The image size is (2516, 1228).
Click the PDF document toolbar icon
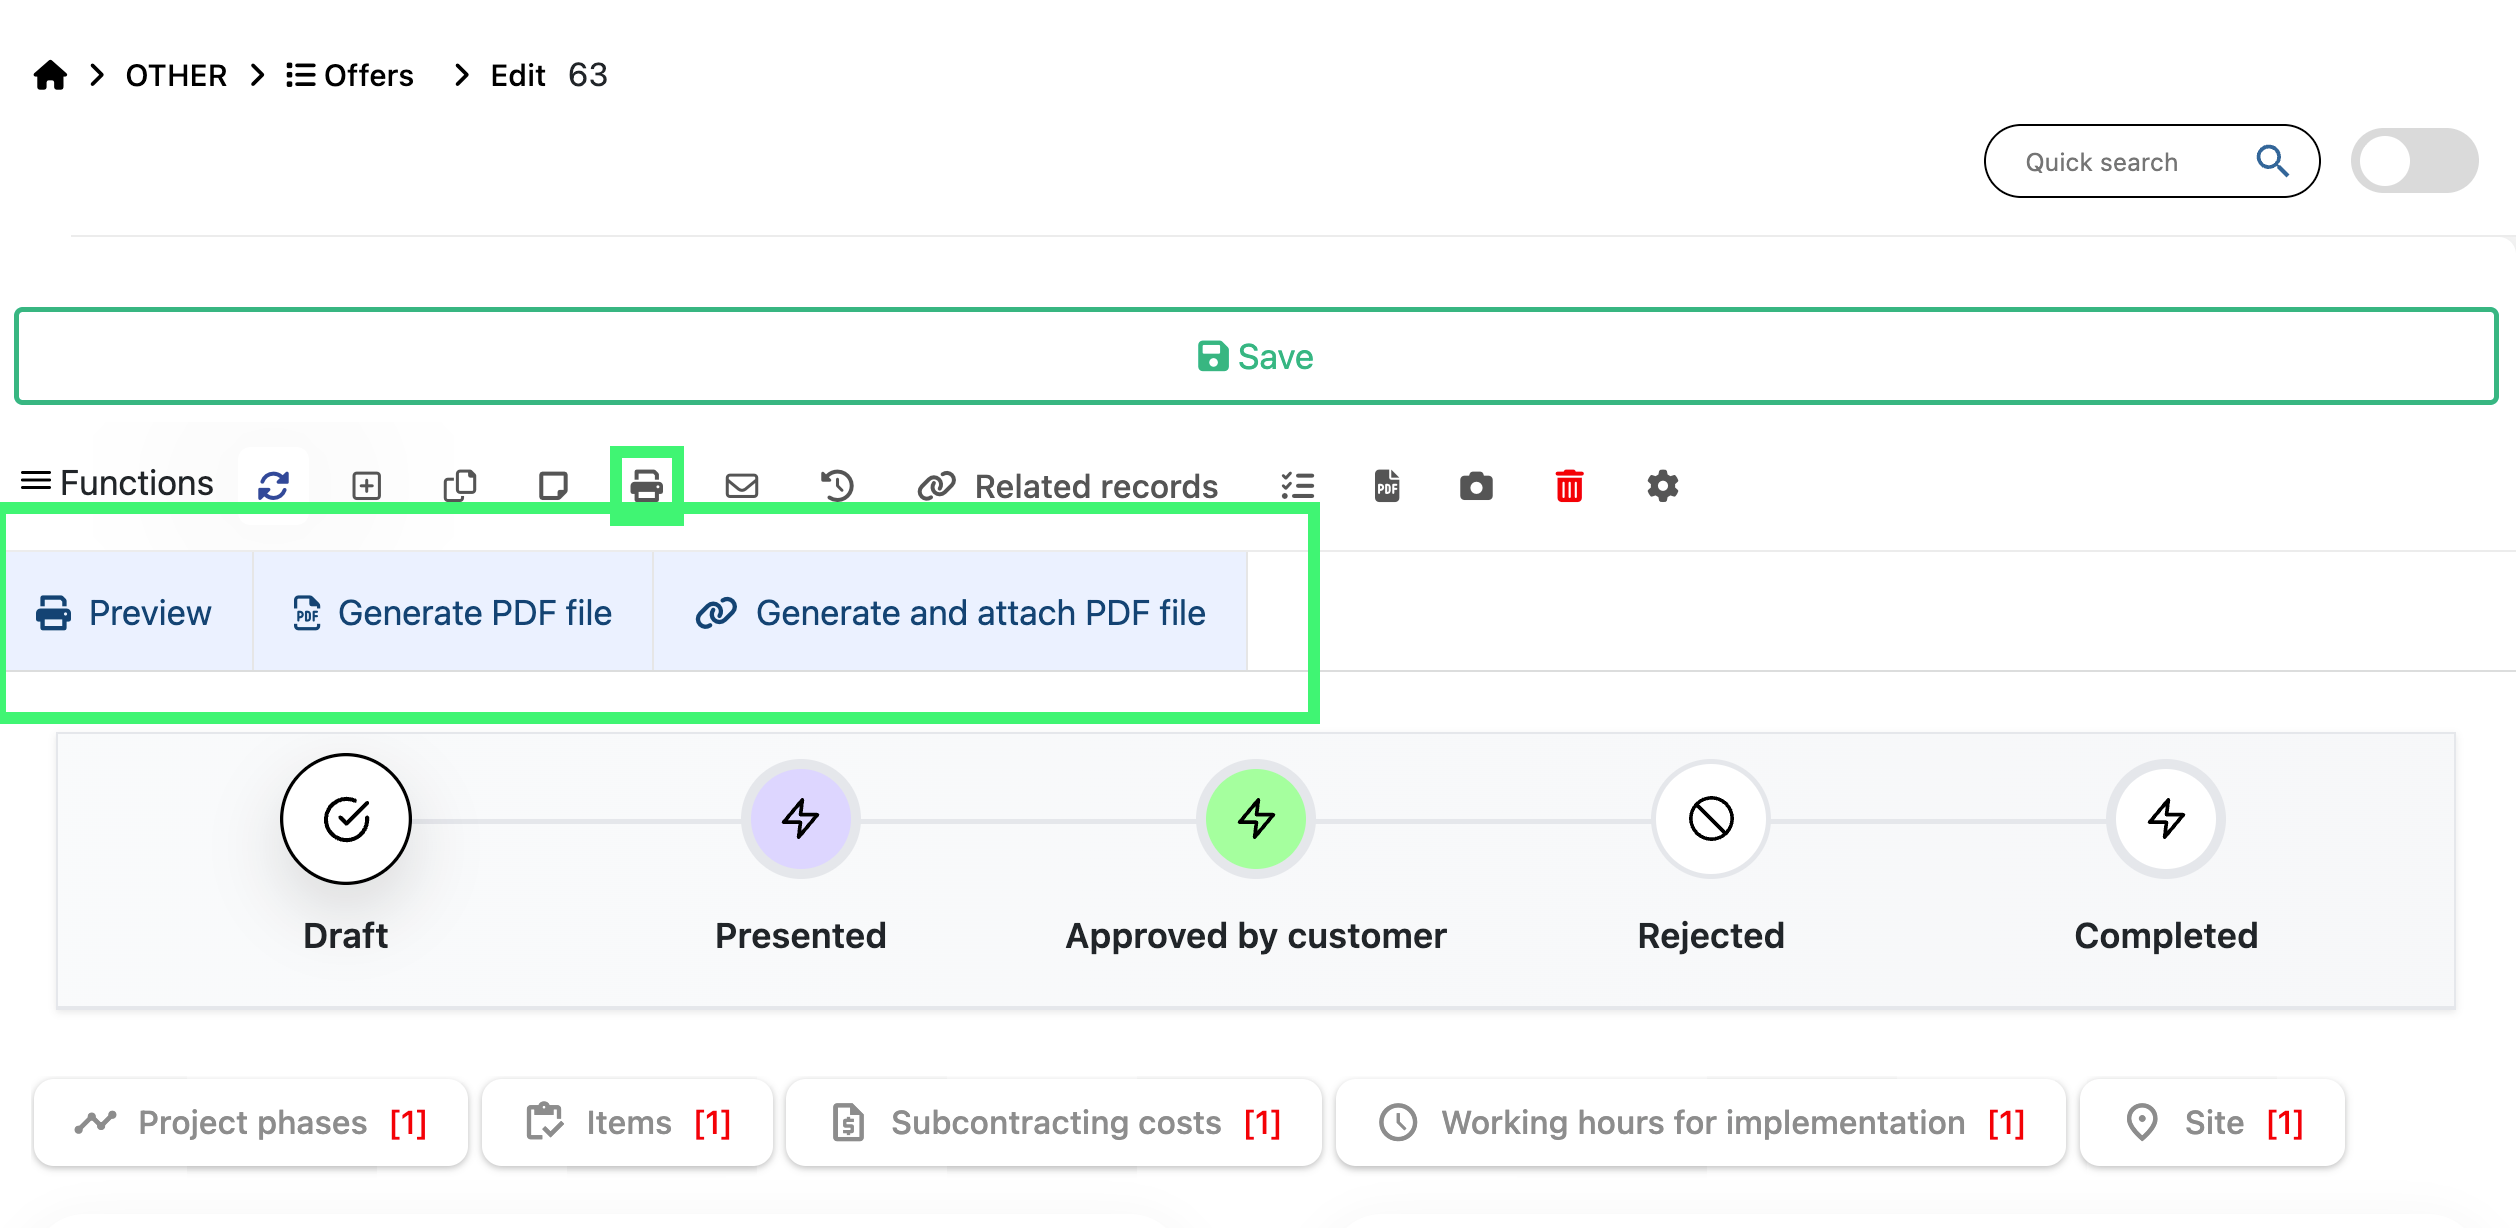click(x=1387, y=486)
